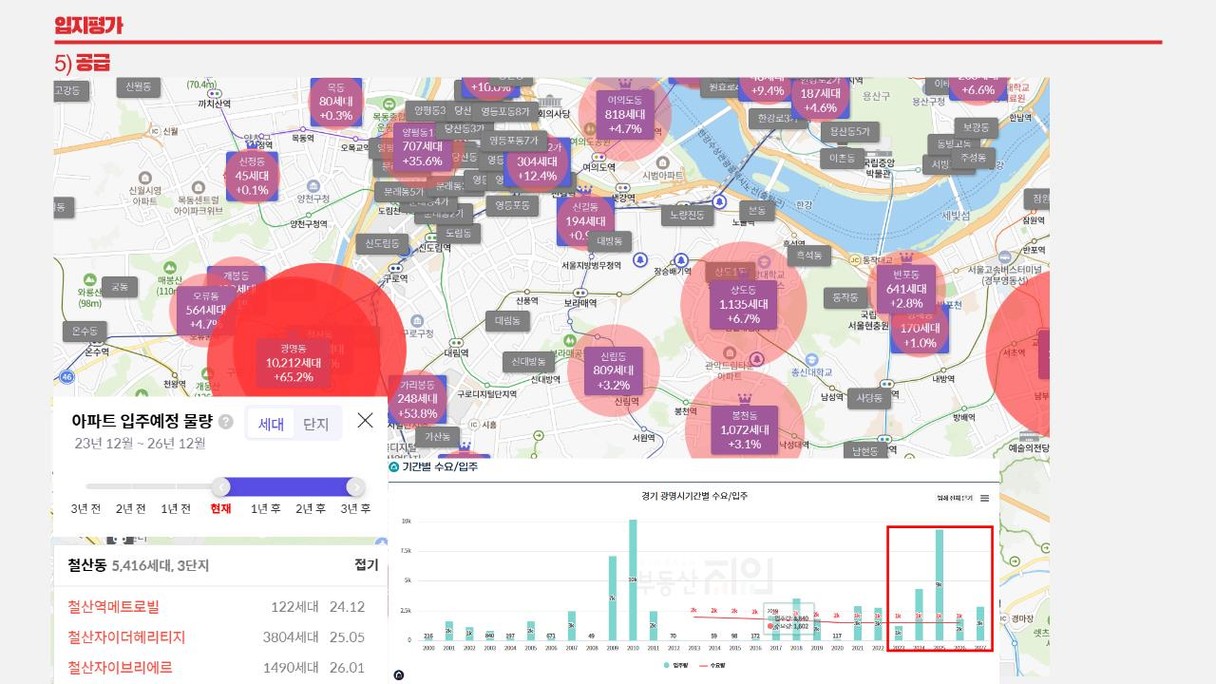
Task: Click the 영등포동 district label
Action: click(x=512, y=205)
